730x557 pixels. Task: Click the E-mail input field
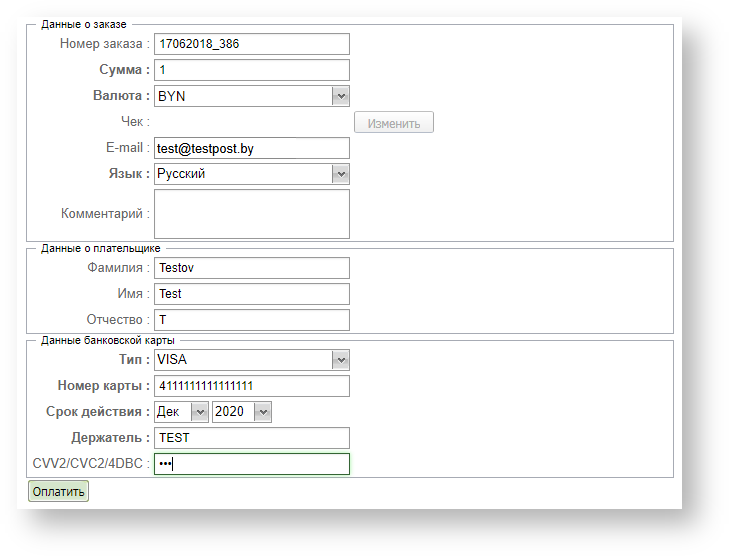[x=251, y=148]
